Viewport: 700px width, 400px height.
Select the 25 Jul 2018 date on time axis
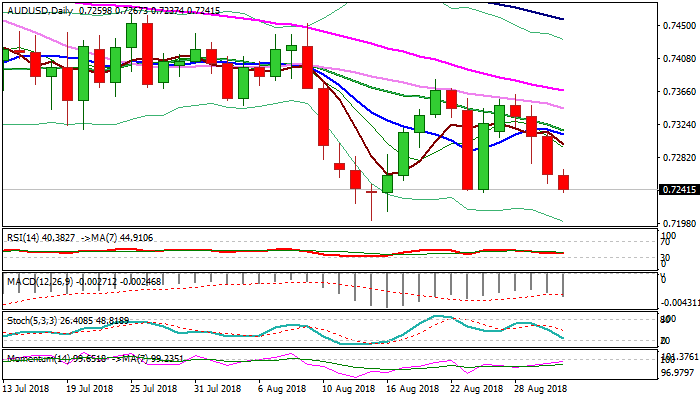tap(156, 387)
